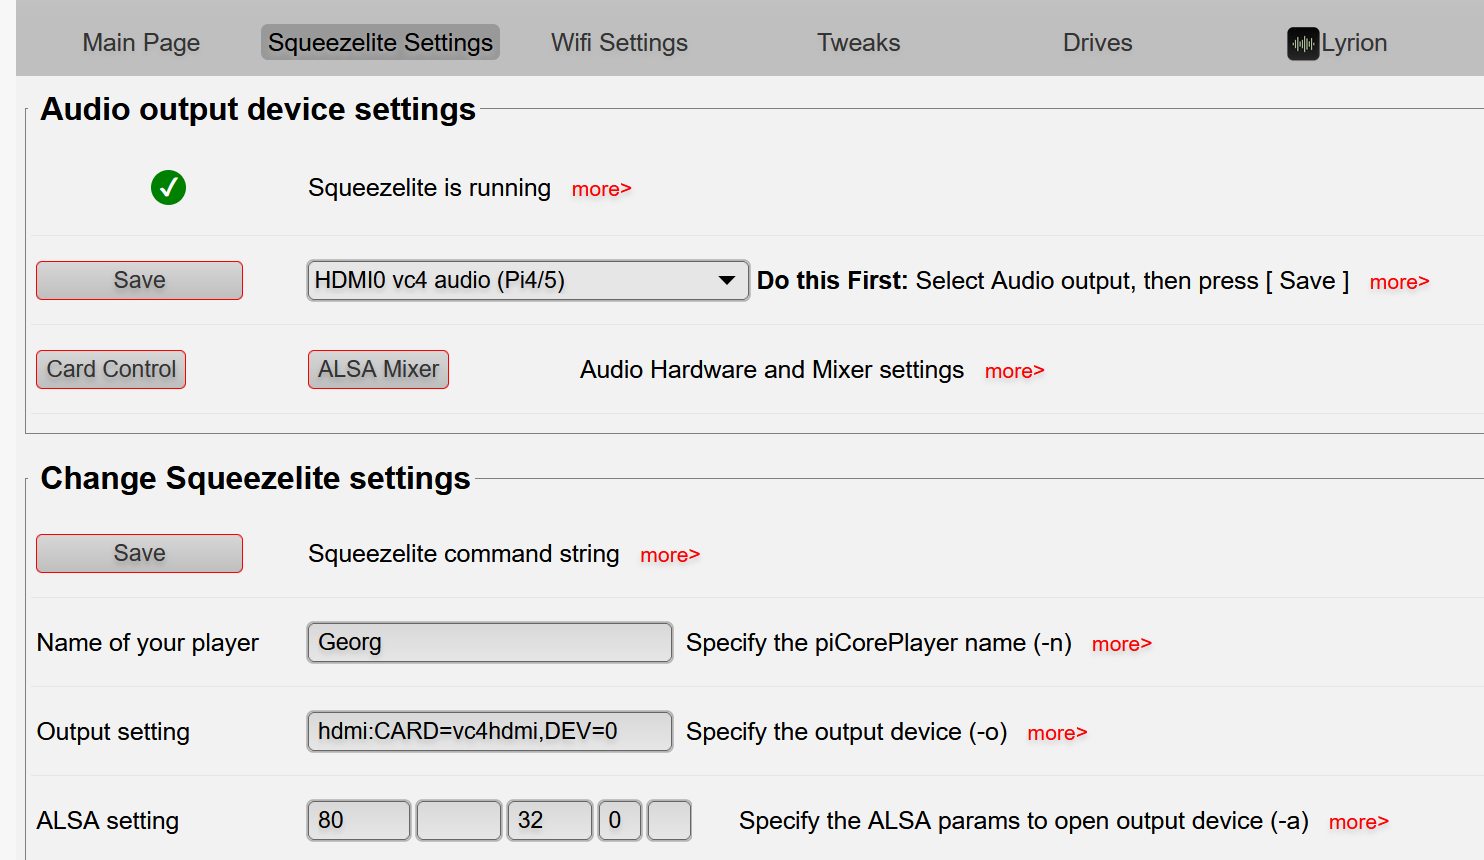Viewport: 1484px width, 860px height.
Task: Click the Do this First instruction text
Action: (x=1053, y=281)
